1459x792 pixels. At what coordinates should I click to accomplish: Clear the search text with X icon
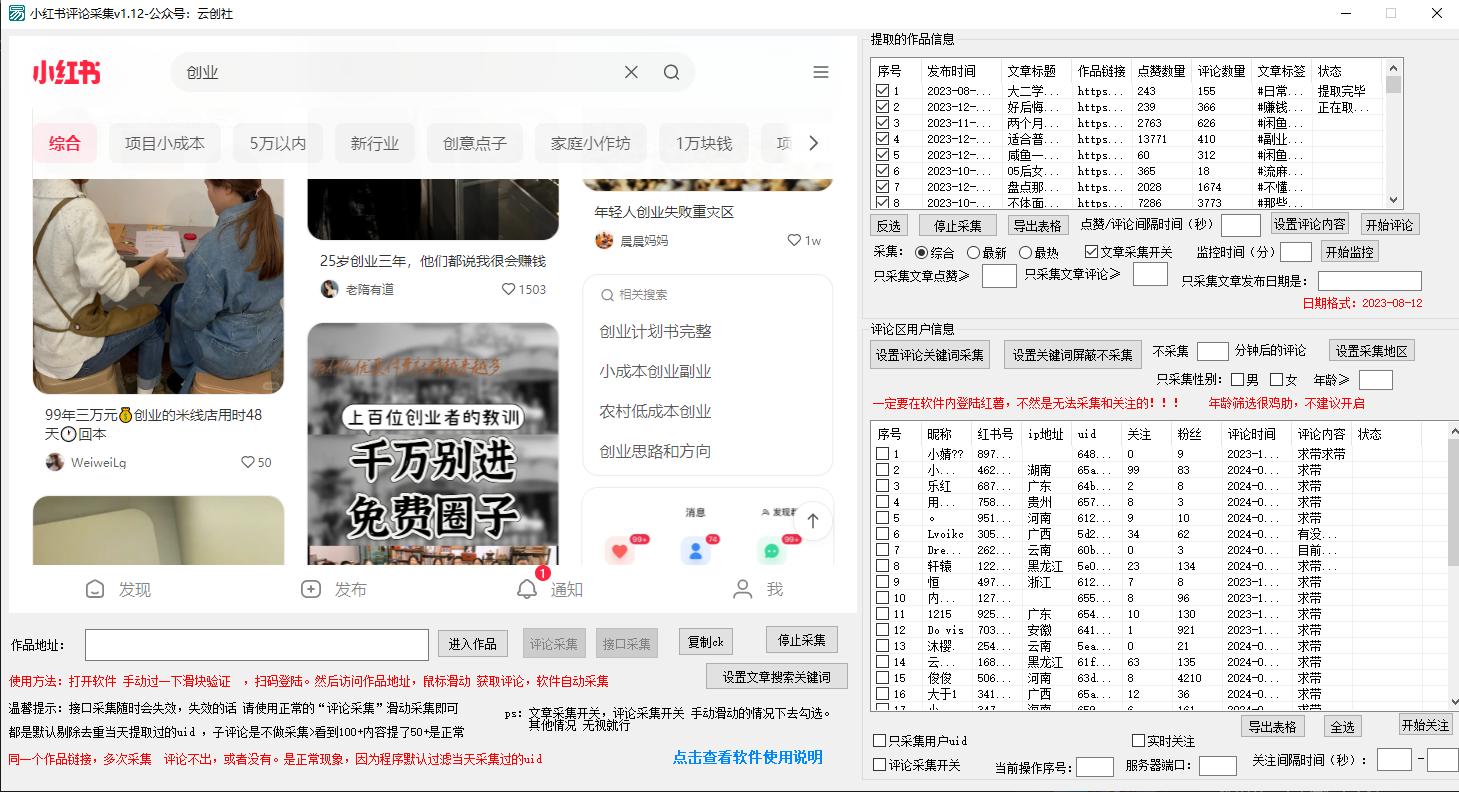tap(631, 72)
